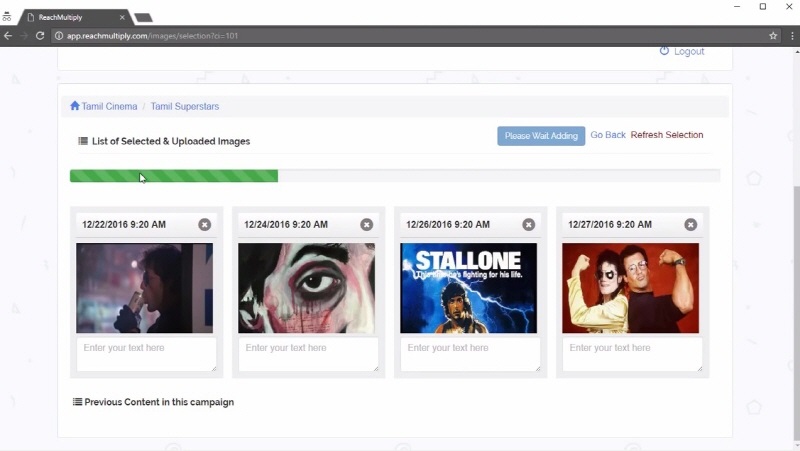Open the Tamil Superstars breadcrumb link
Screen dimensions: 800x451
(185, 106)
